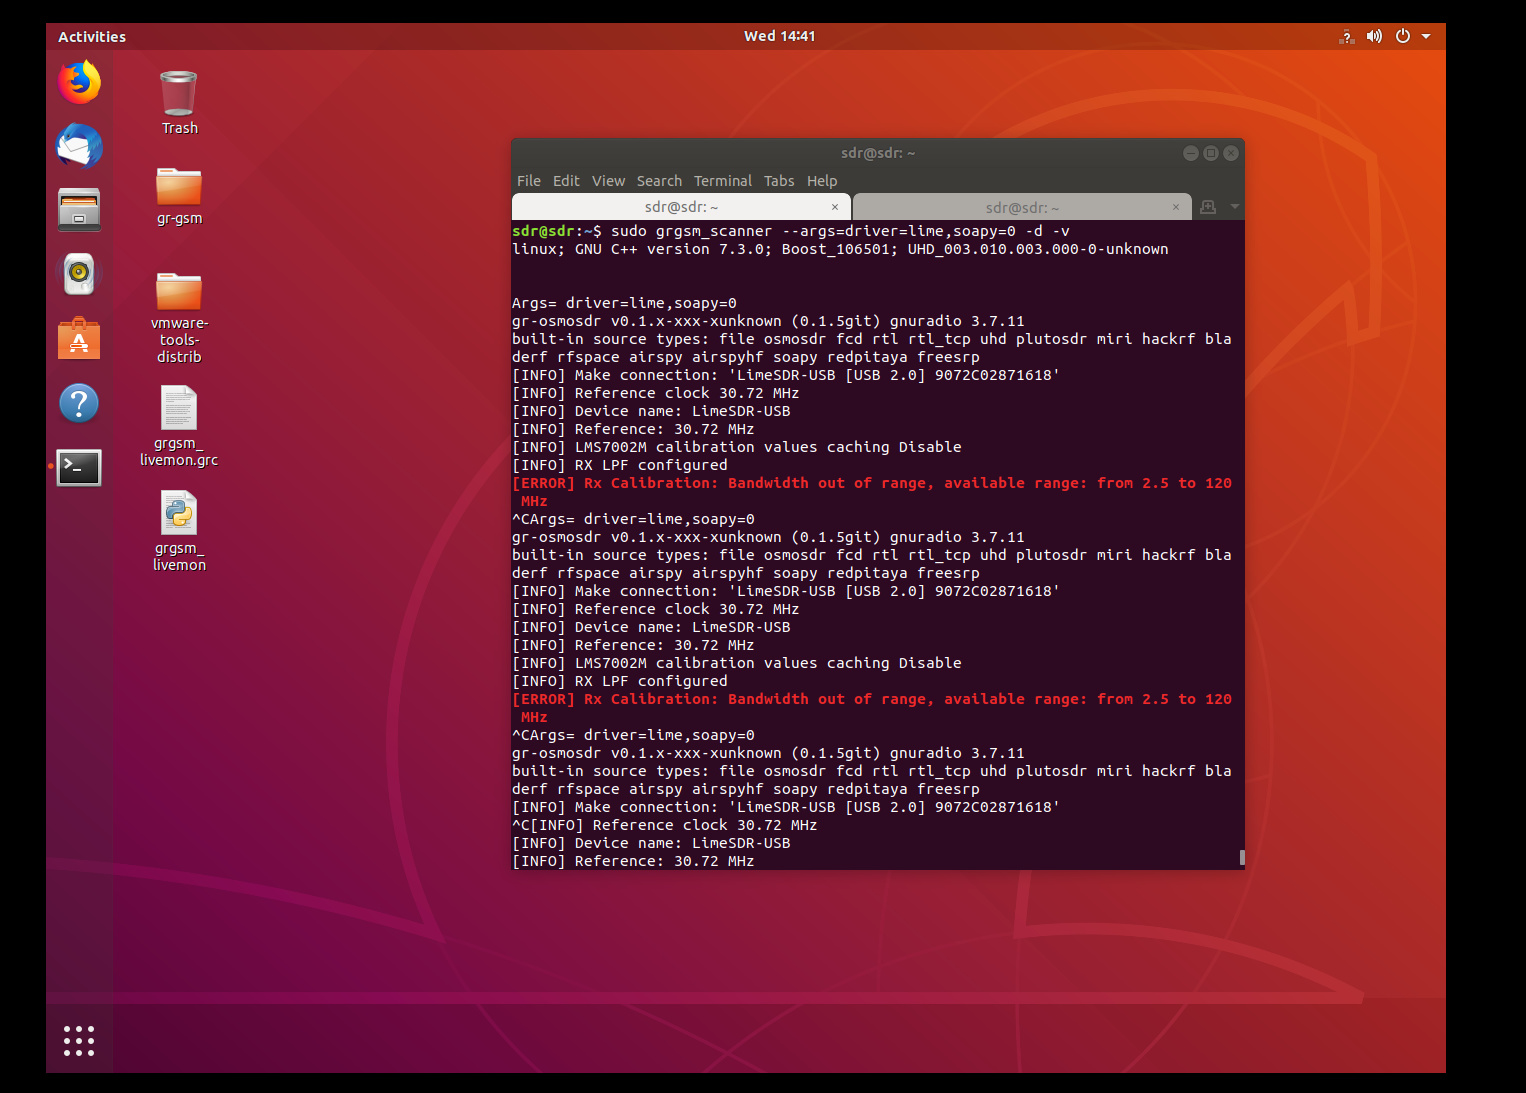Click the new terminal tab button
The image size is (1526, 1093).
click(x=1208, y=207)
